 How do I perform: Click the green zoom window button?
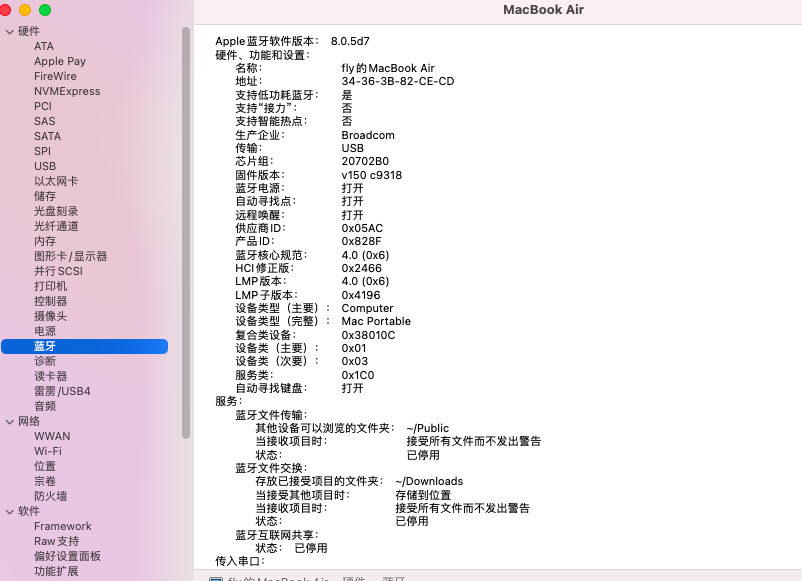pos(45,10)
